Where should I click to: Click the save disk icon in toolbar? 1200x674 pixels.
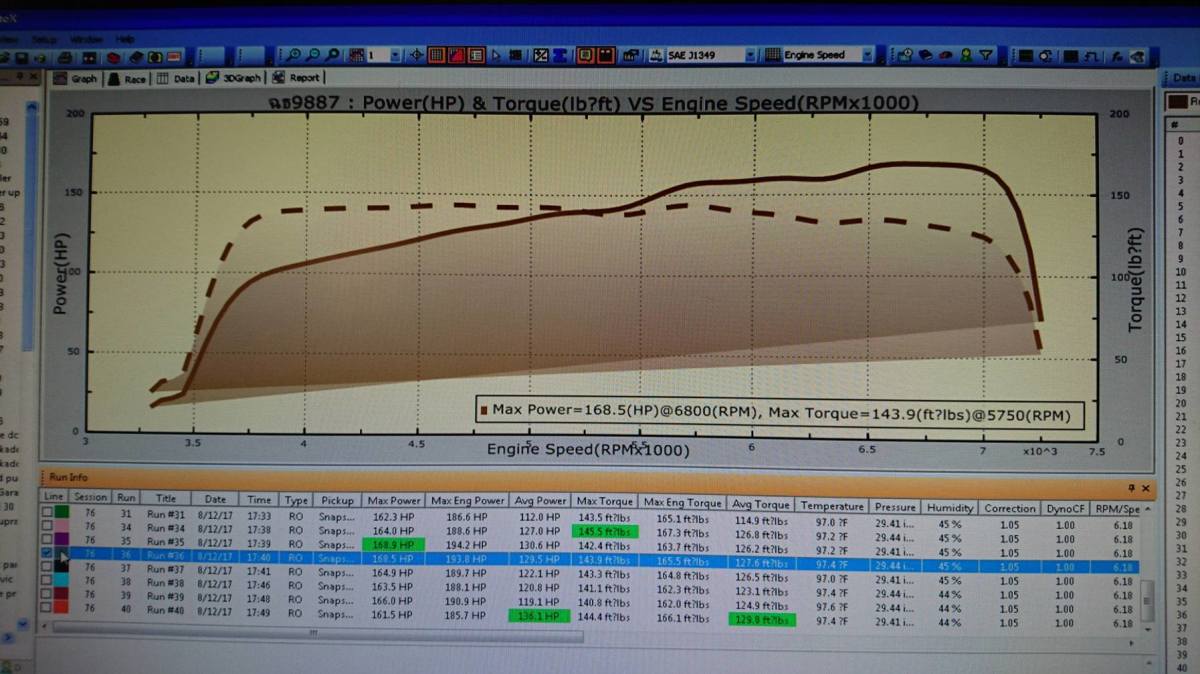pyautogui.click(x=21, y=58)
